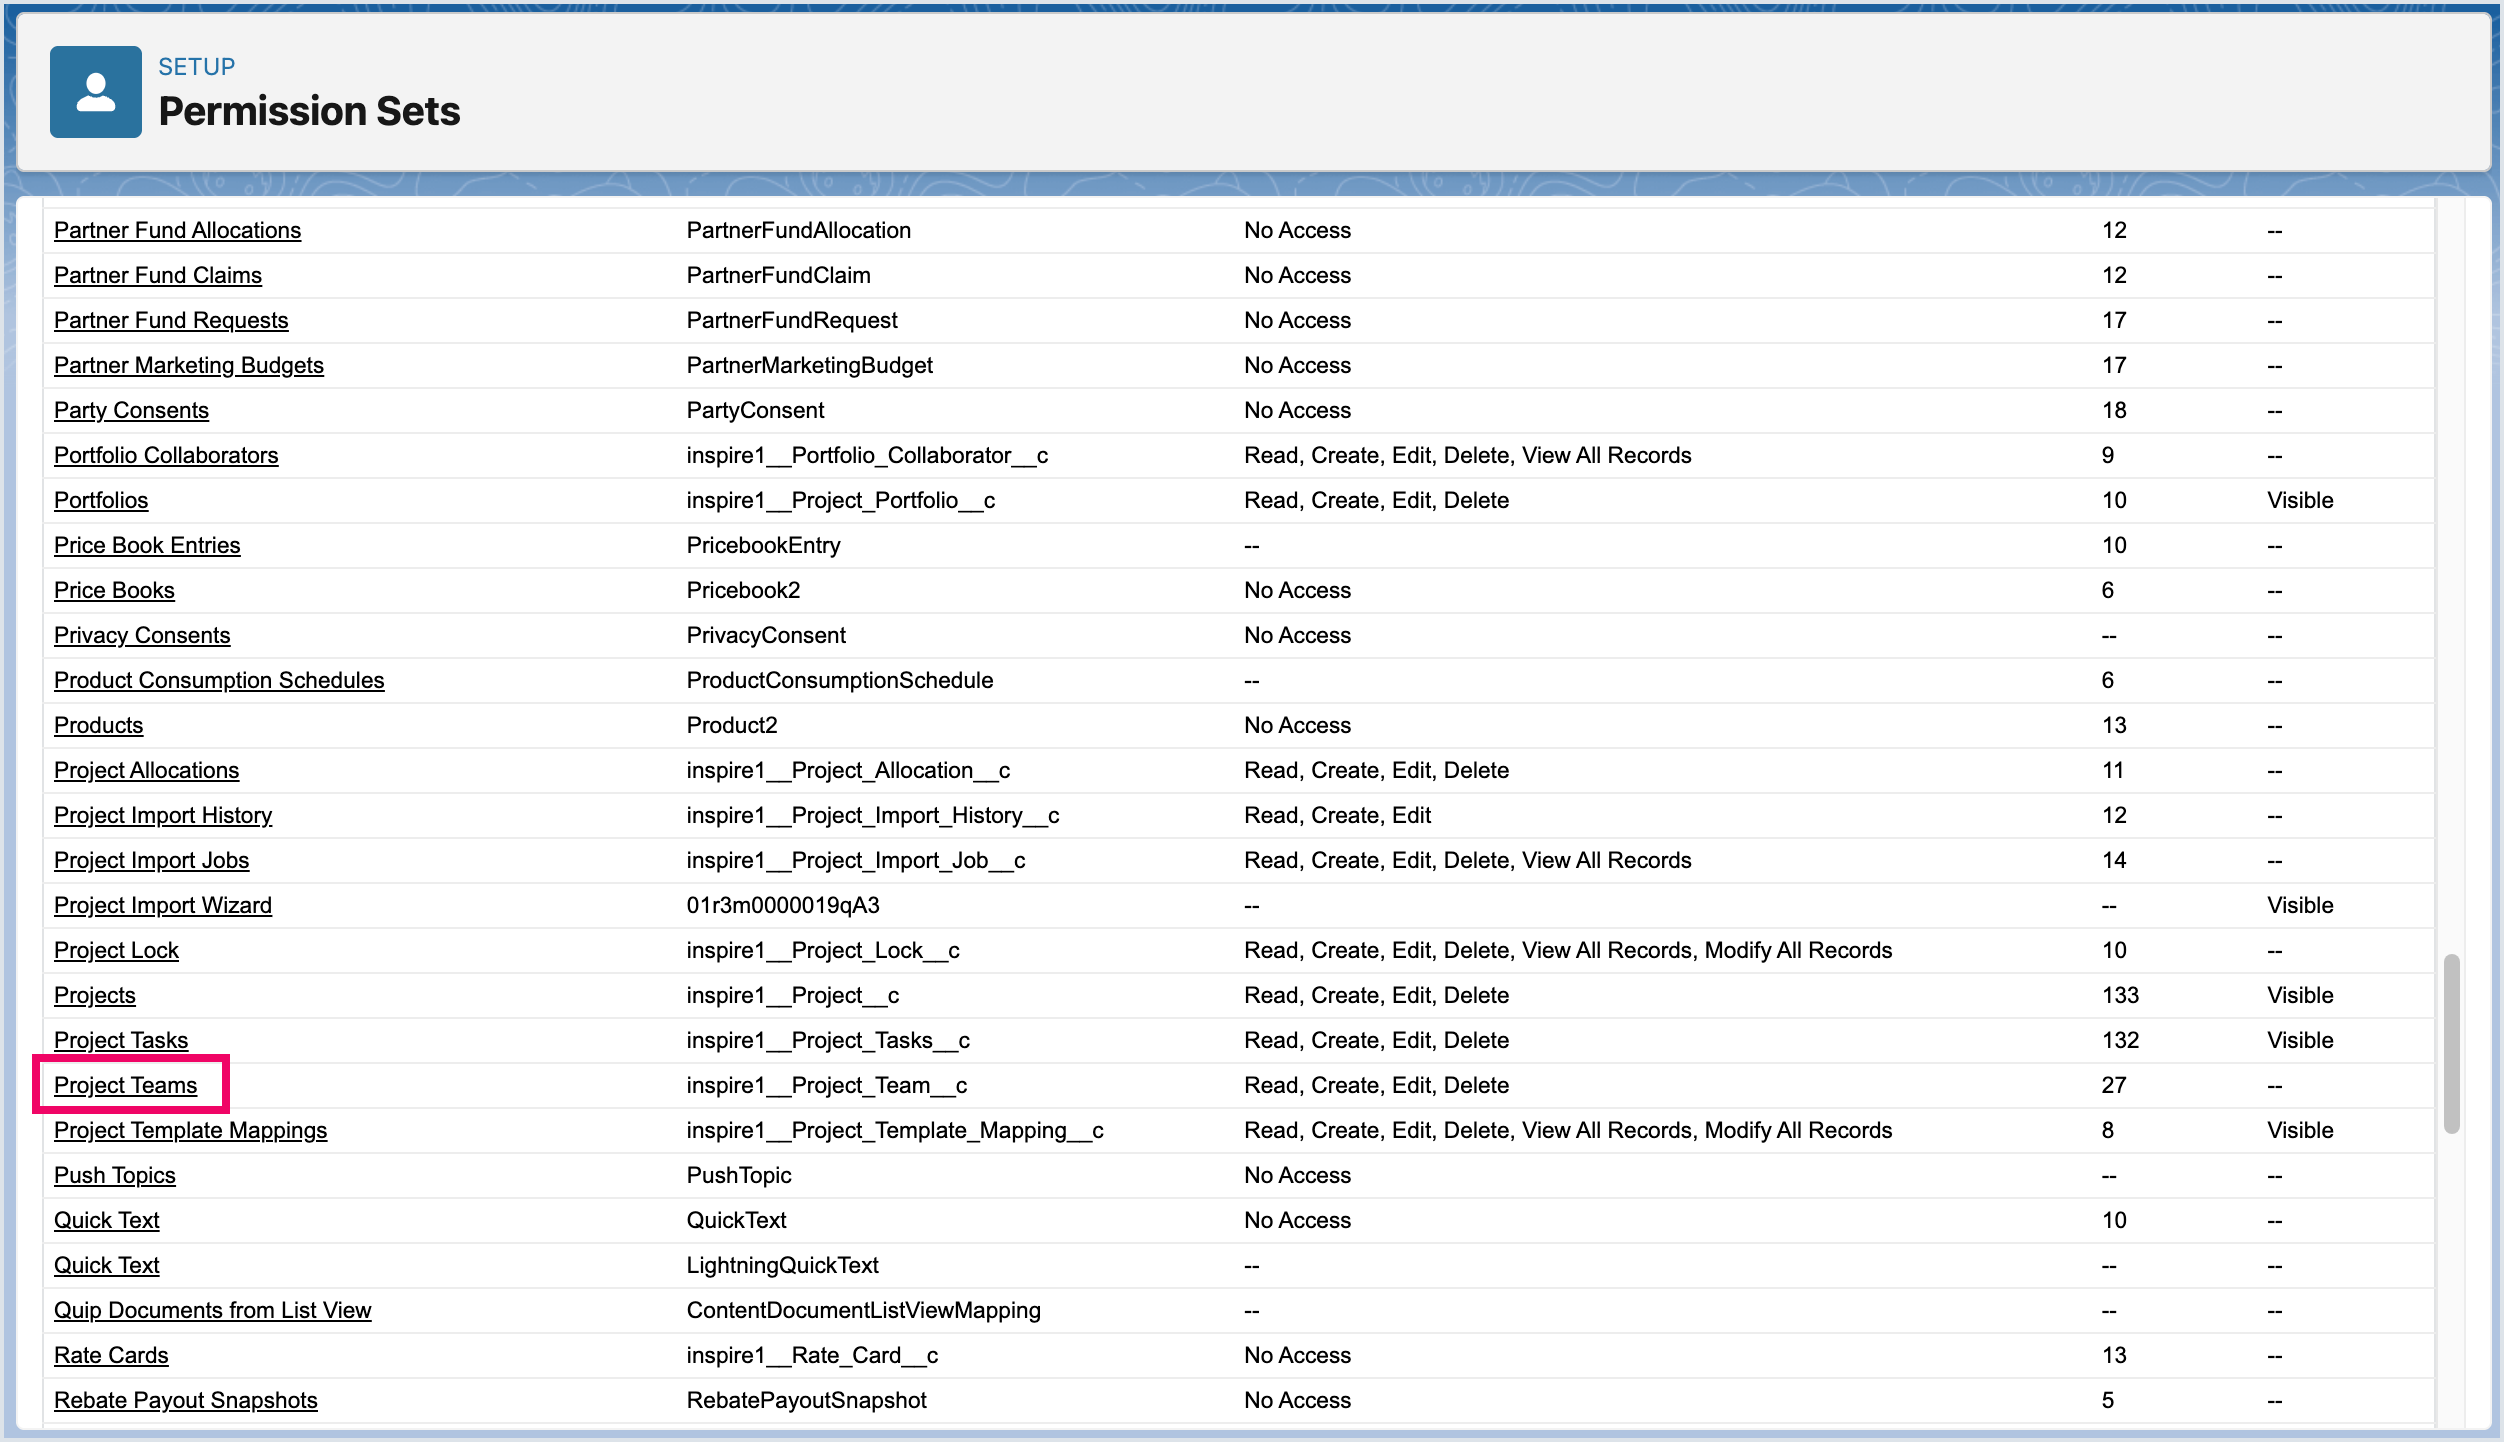Open the Project Teams link
Viewport: 2504px width, 1442px height.
(125, 1085)
